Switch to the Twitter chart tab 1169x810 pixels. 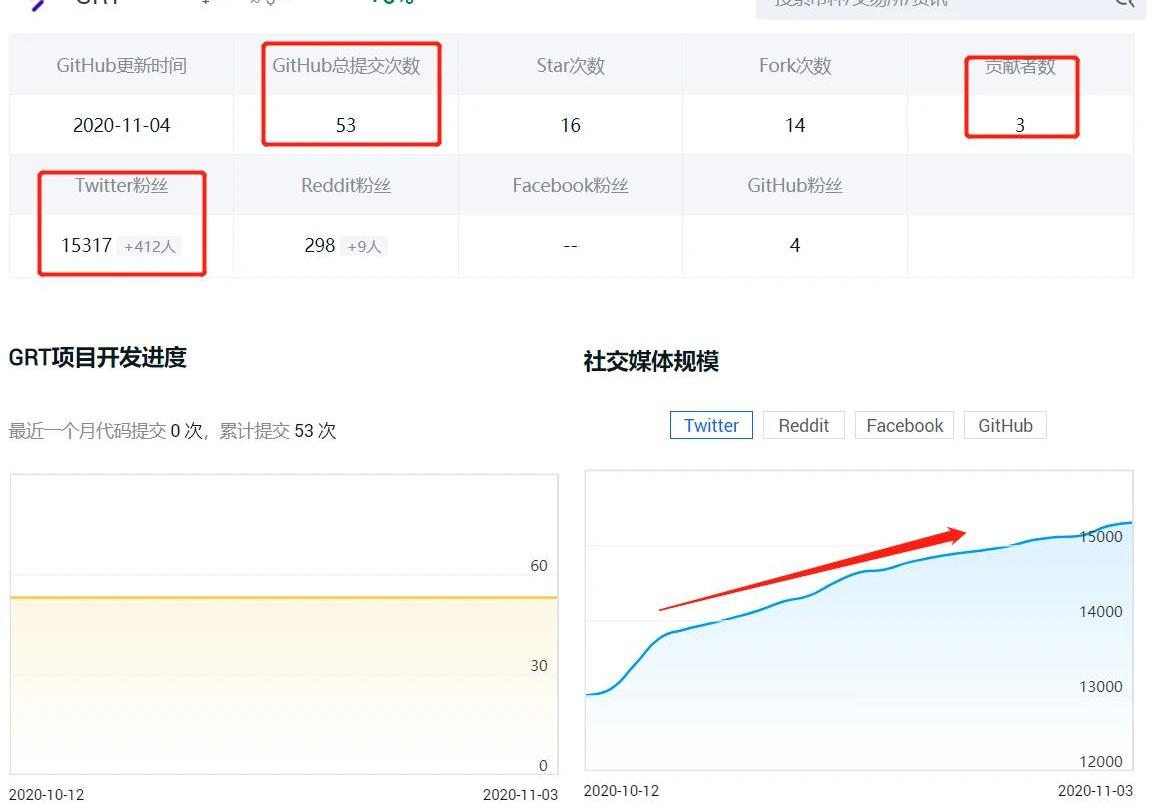[711, 425]
